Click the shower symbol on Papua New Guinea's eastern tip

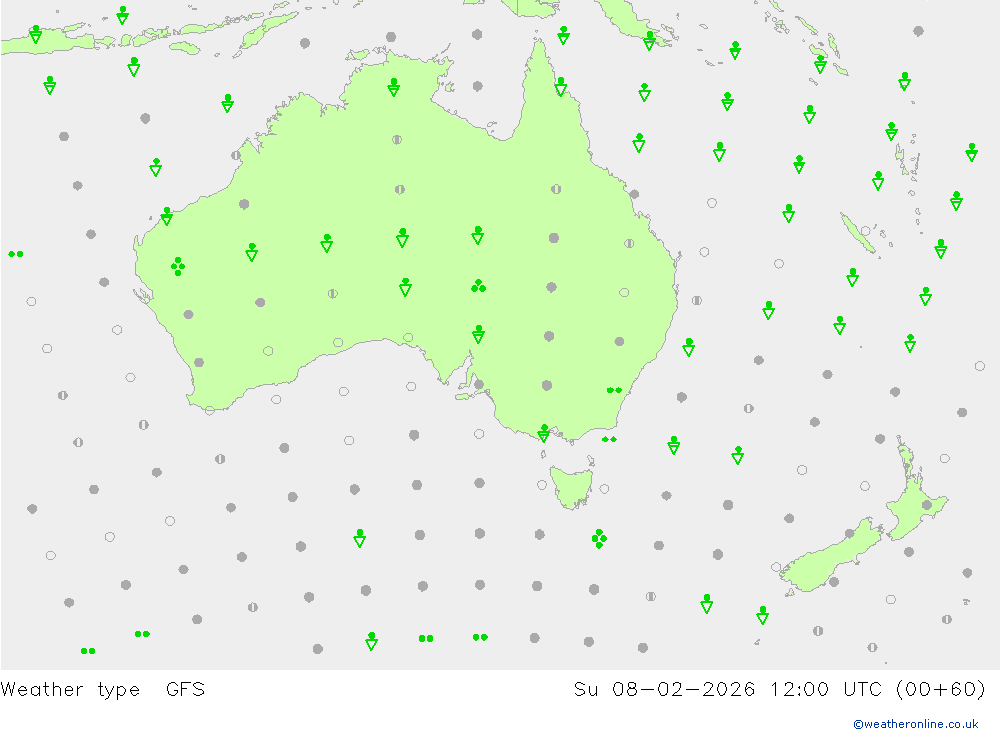[x=649, y=41]
